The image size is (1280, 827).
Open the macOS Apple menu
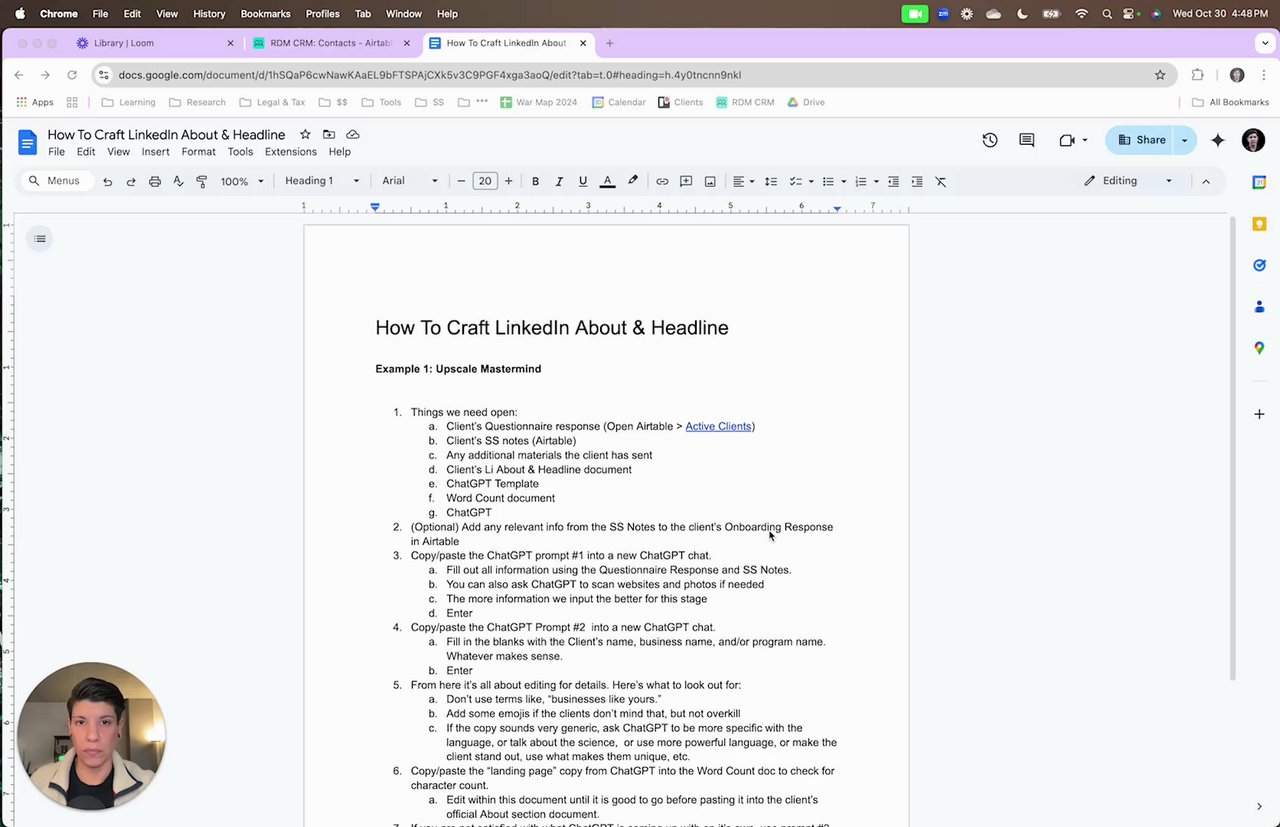click(20, 14)
